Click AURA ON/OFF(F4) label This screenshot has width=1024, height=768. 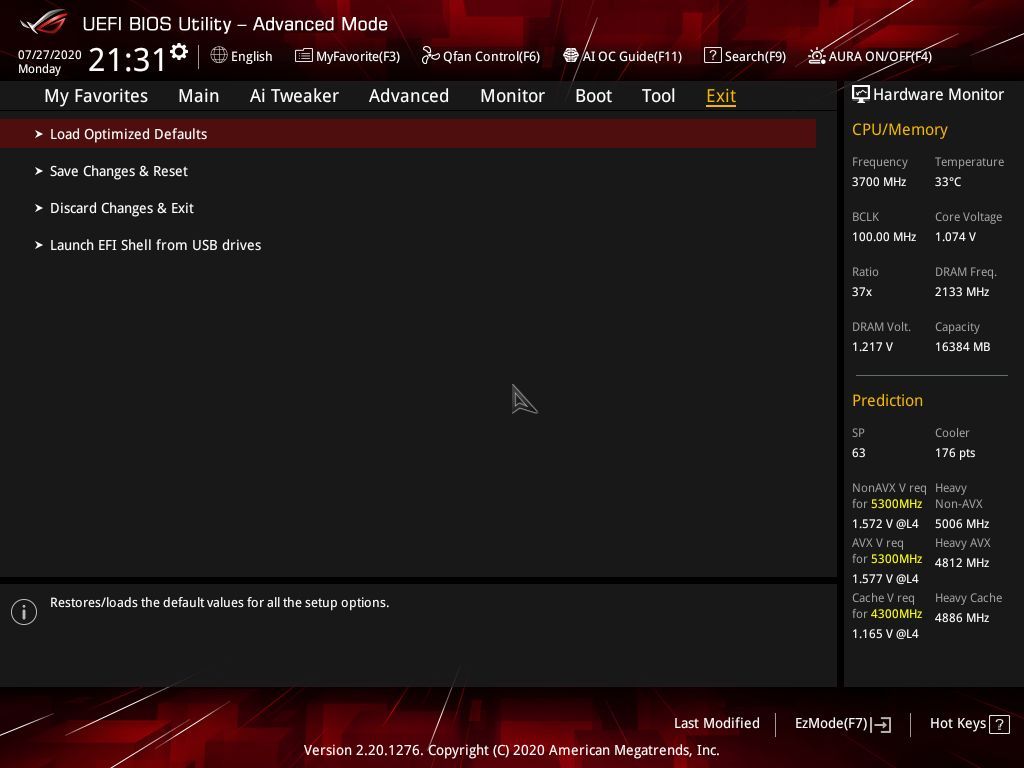click(880, 56)
